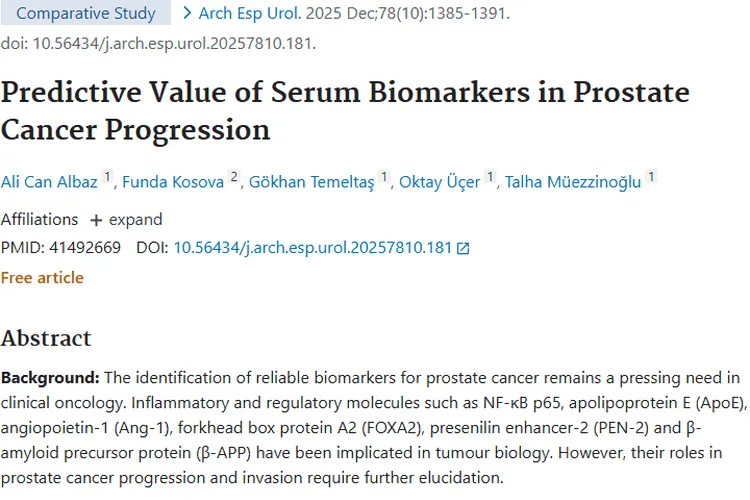Click the plus icon next to expand
The height and width of the screenshot is (500, 750).
pyautogui.click(x=96, y=220)
